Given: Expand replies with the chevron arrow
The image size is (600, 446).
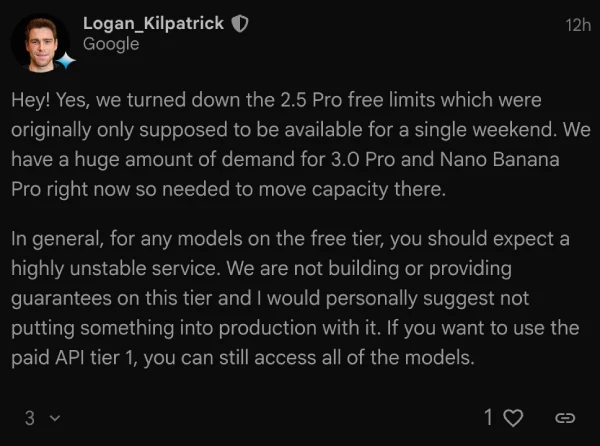Looking at the screenshot, I should [54, 418].
